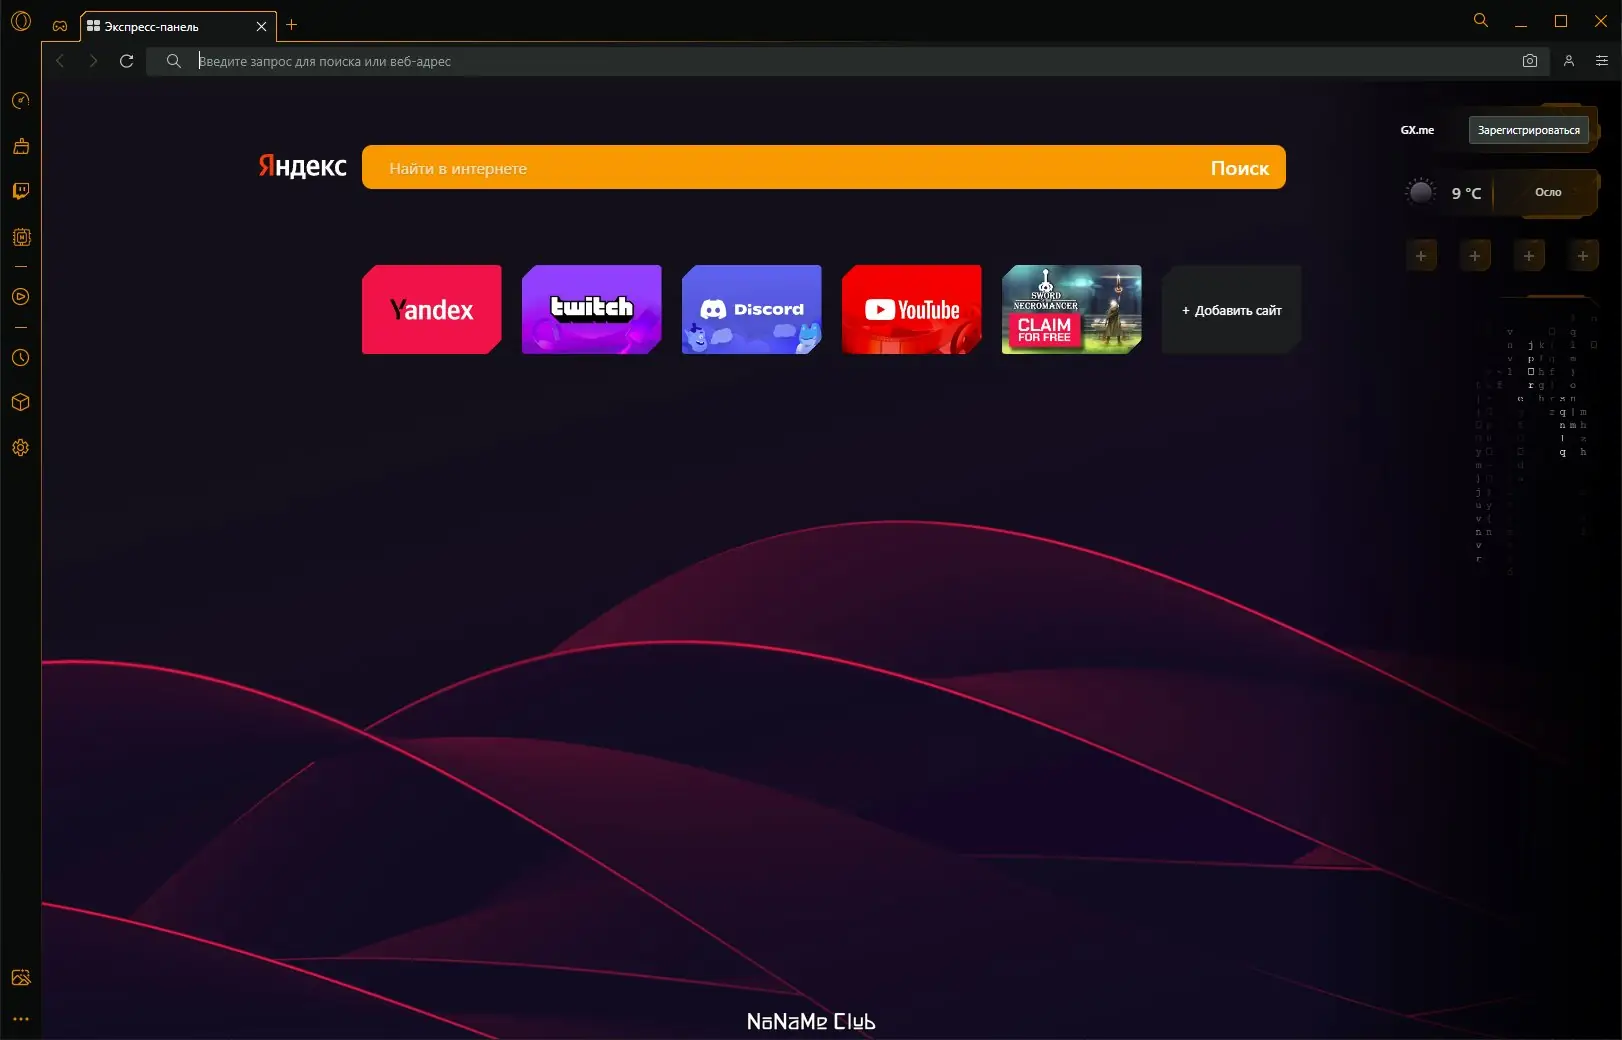
Task: Show browsing history clock icon
Action: point(21,357)
